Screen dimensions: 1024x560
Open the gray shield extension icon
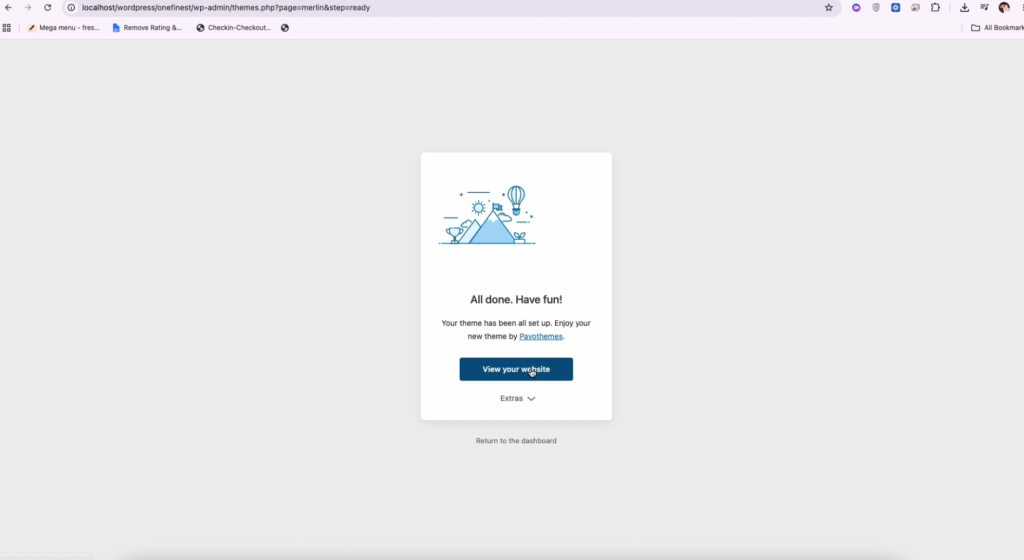876,8
